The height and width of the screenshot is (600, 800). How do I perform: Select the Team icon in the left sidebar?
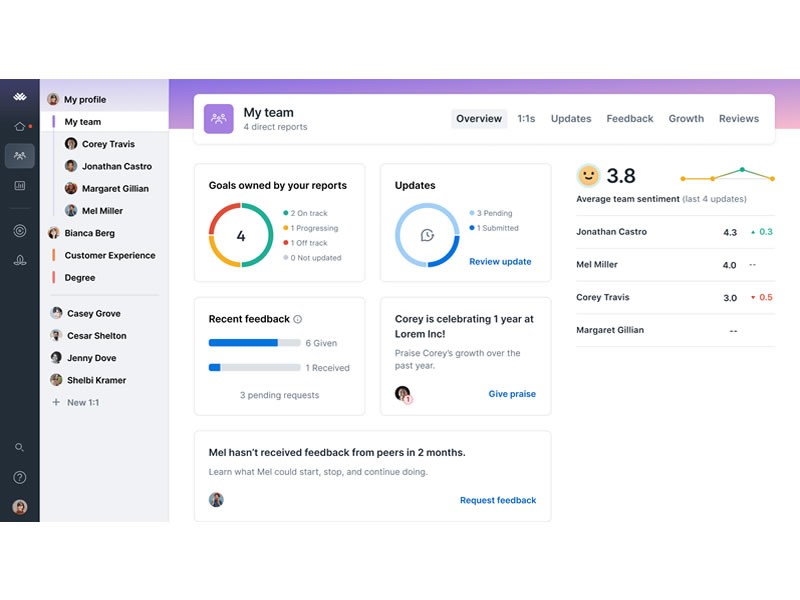coord(19,156)
